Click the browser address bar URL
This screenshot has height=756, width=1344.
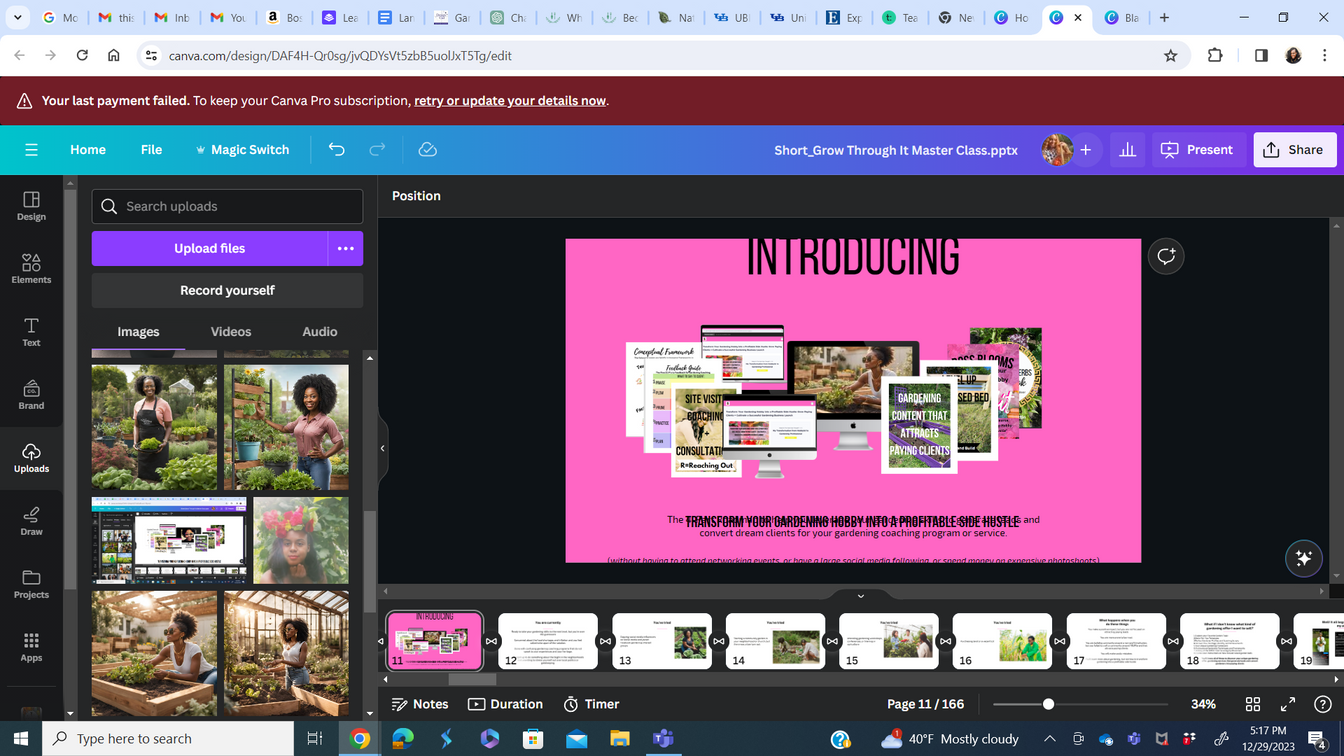click(340, 56)
